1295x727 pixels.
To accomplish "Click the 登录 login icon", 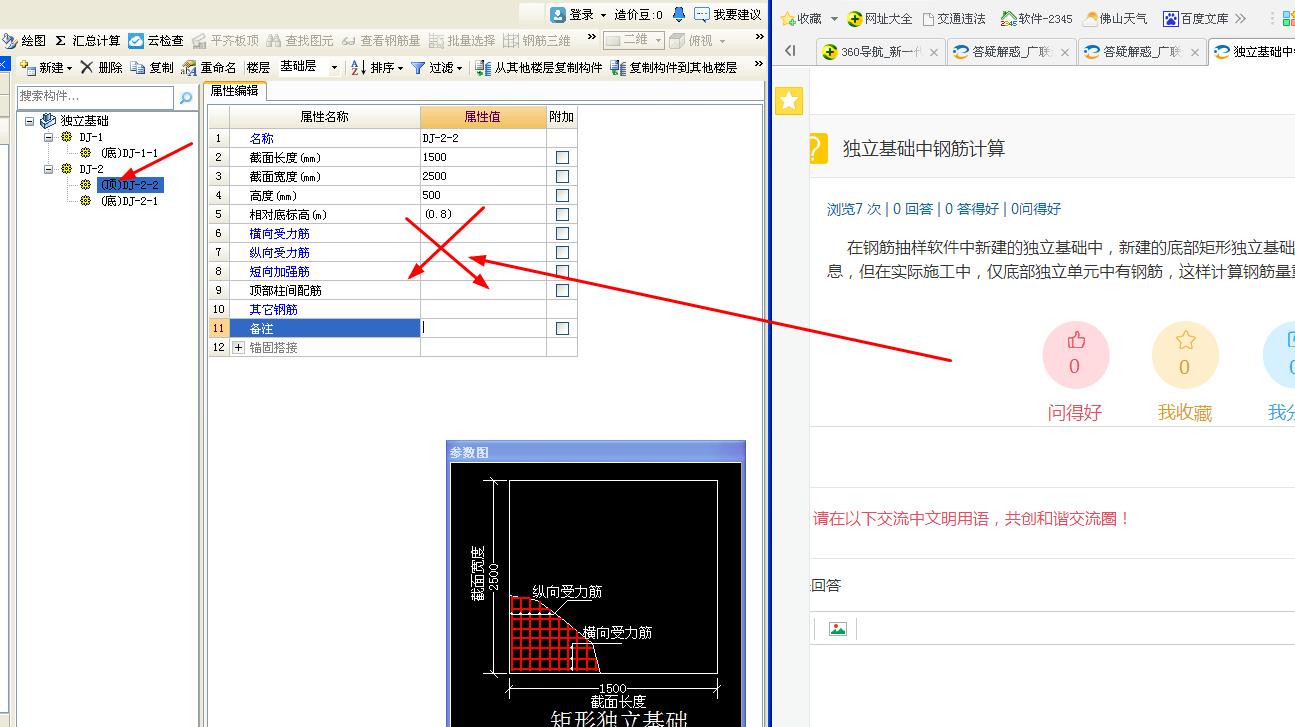I will [558, 14].
